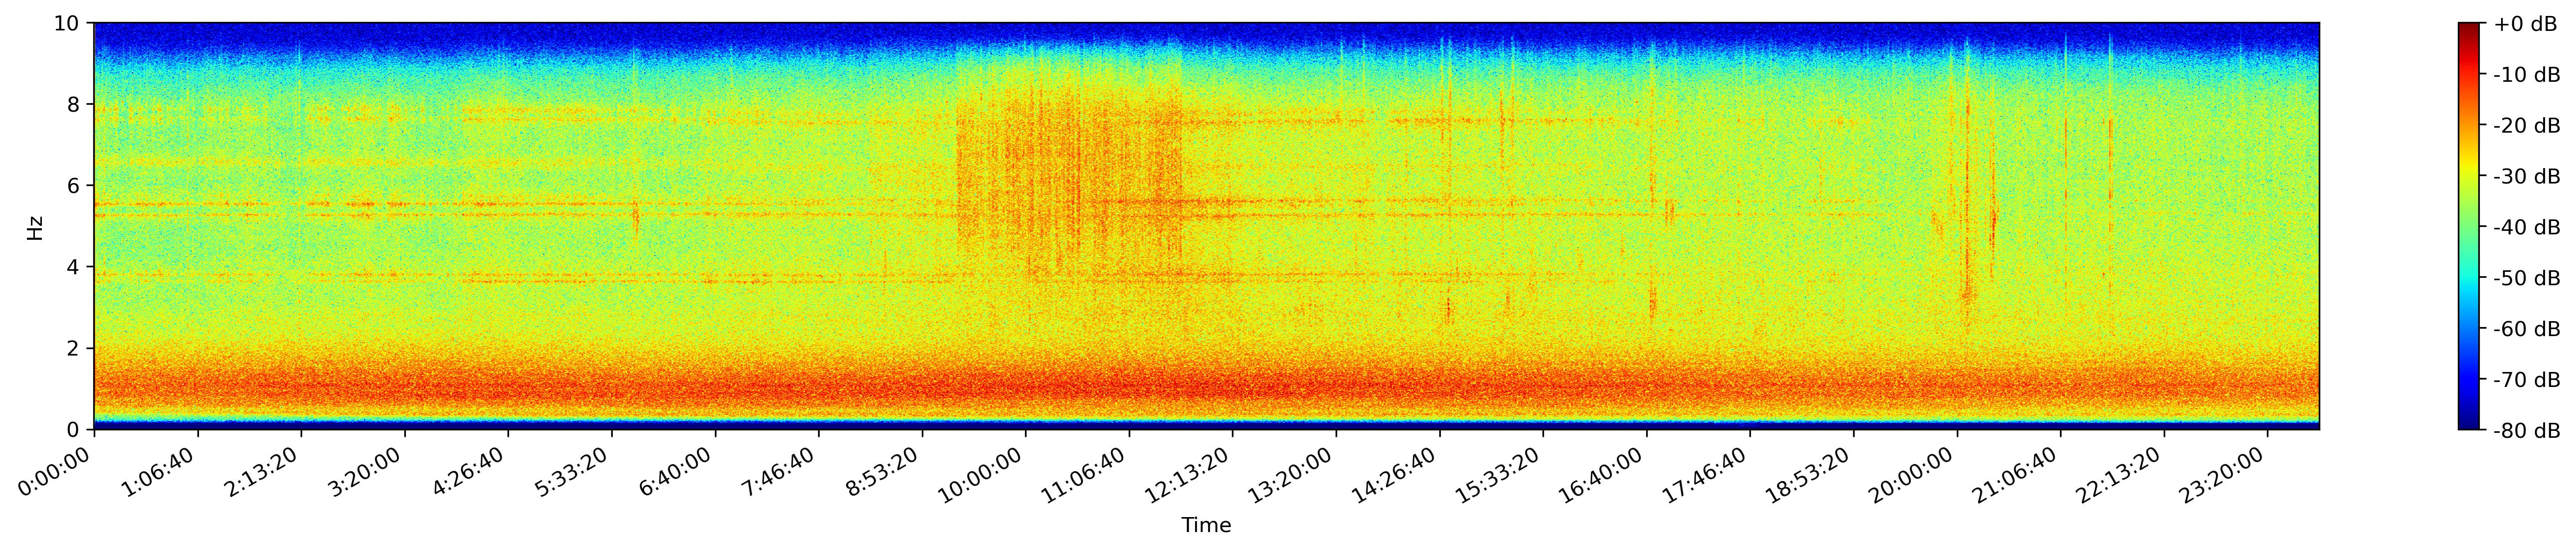Click the -60 dB colorbar label
The image size is (2576, 551).
click(2527, 329)
